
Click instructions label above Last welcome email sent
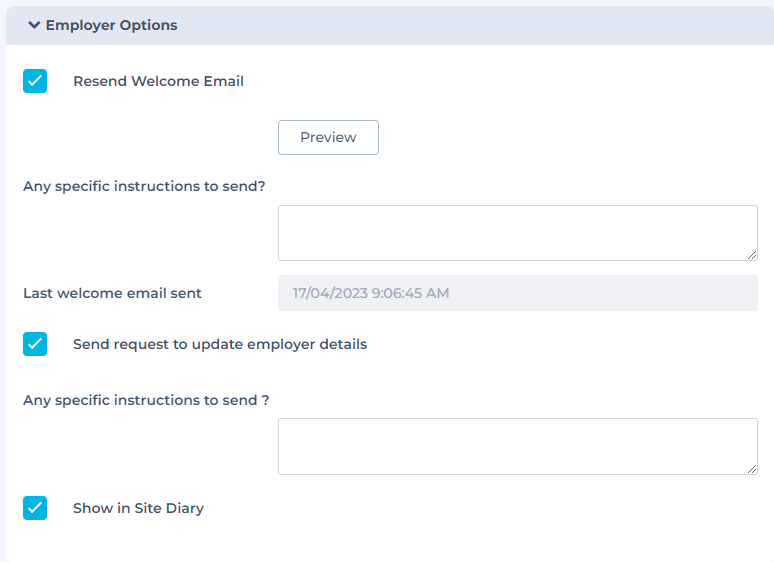[144, 186]
